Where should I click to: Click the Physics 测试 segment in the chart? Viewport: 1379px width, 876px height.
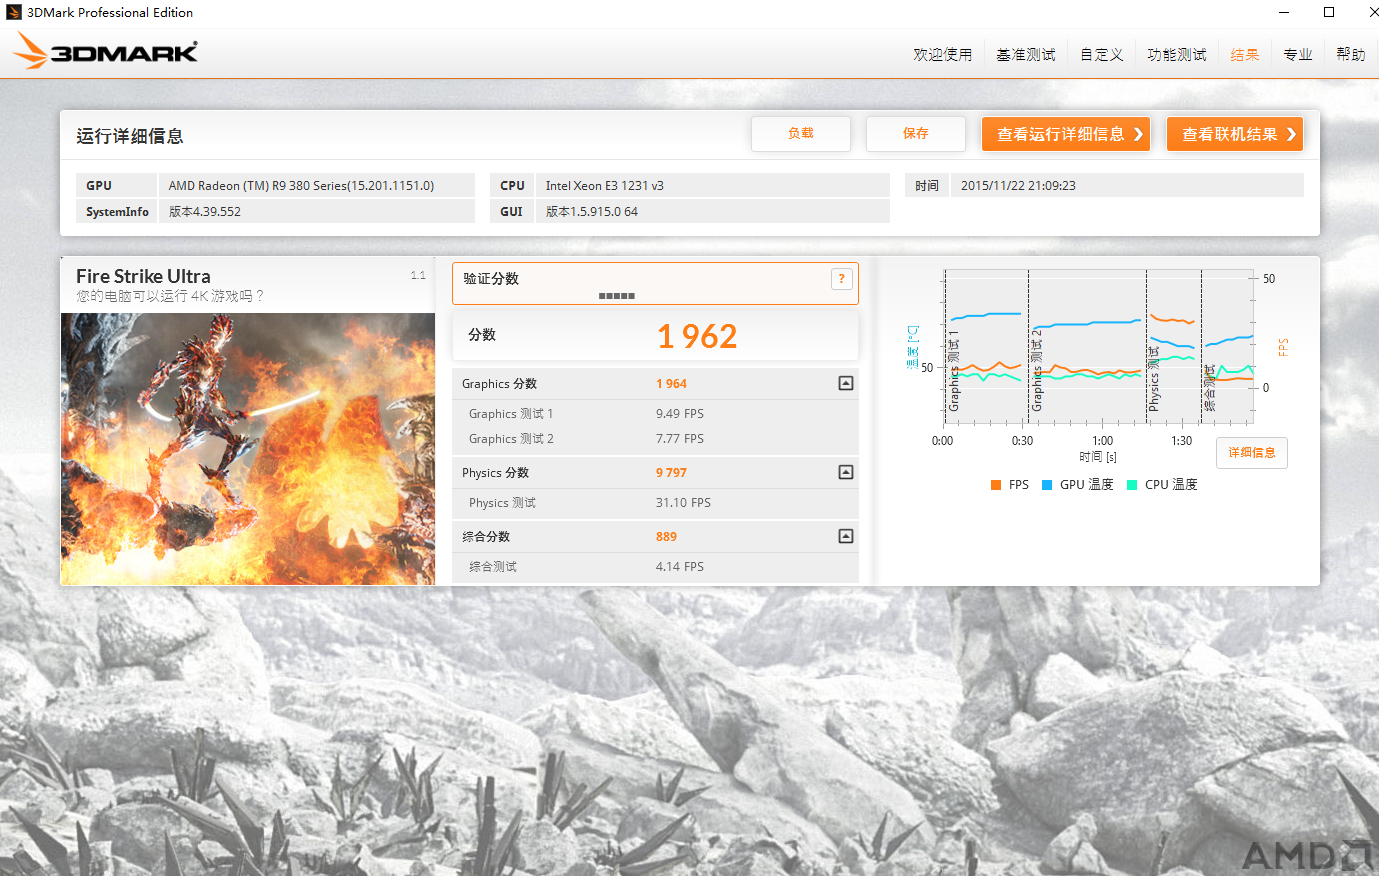(1173, 345)
